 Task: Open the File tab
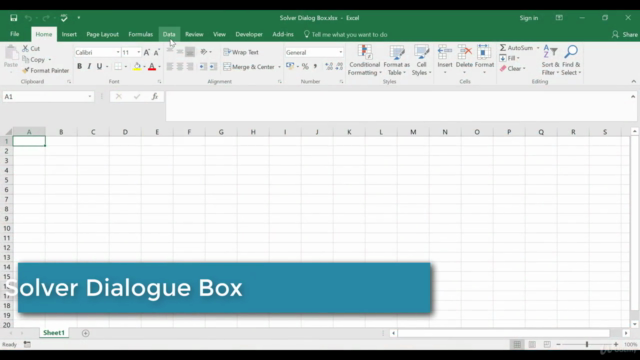click(x=15, y=34)
